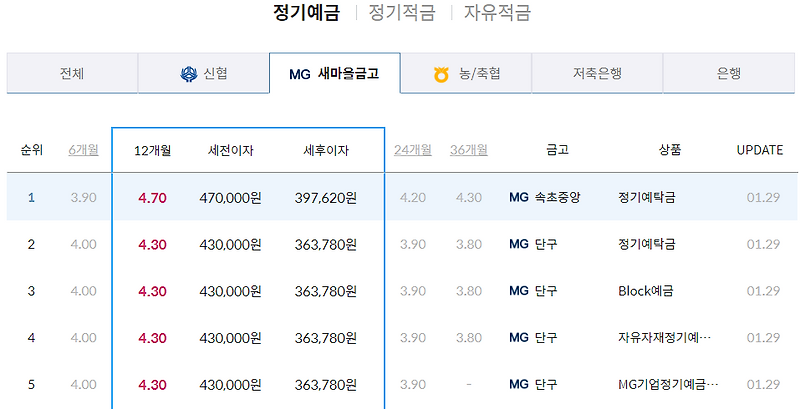Image resolution: width=800 pixels, height=409 pixels.
Task: Select the 저축은행 institution tab
Action: pyautogui.click(x=597, y=73)
